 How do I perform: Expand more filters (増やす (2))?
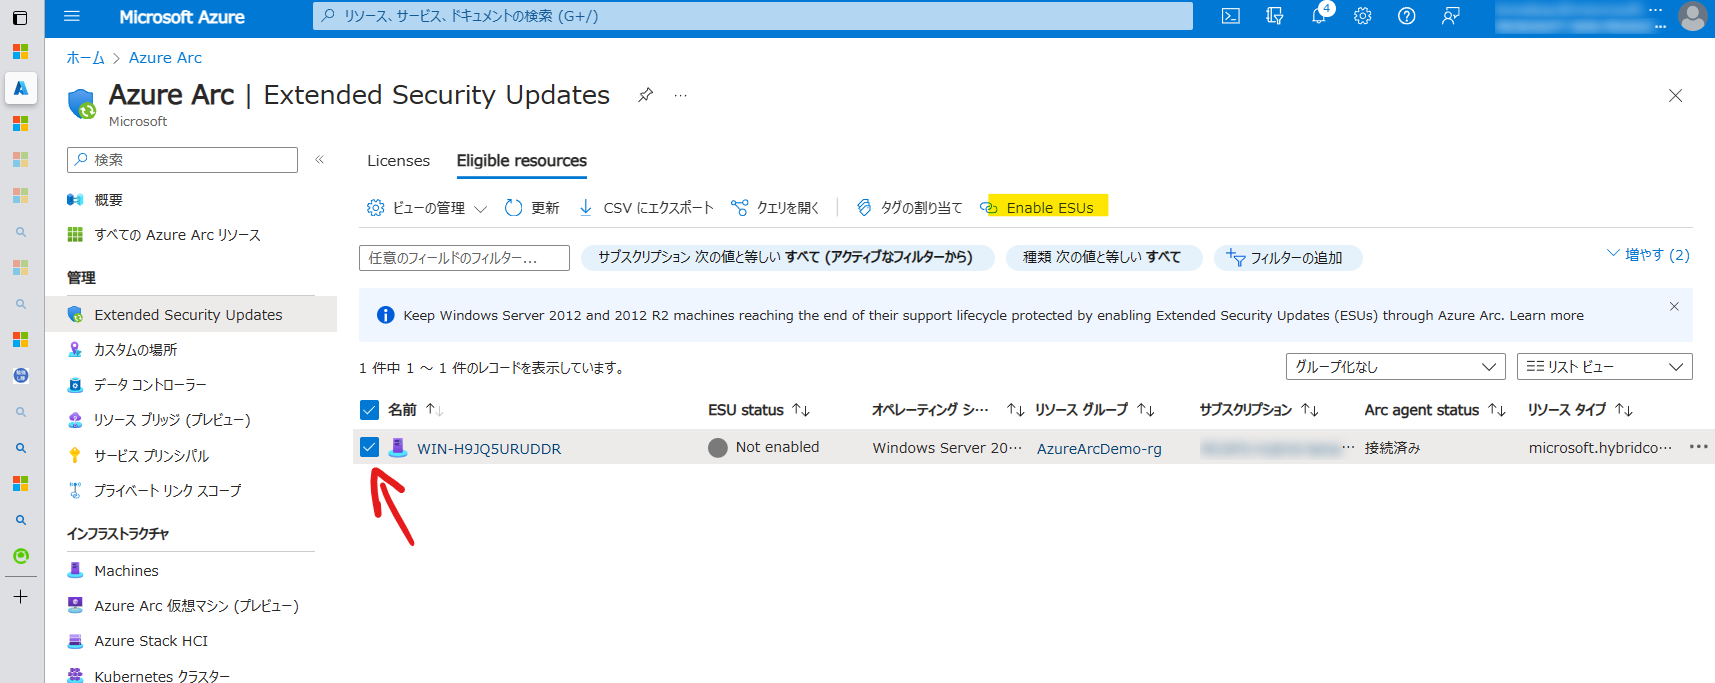tap(1648, 255)
